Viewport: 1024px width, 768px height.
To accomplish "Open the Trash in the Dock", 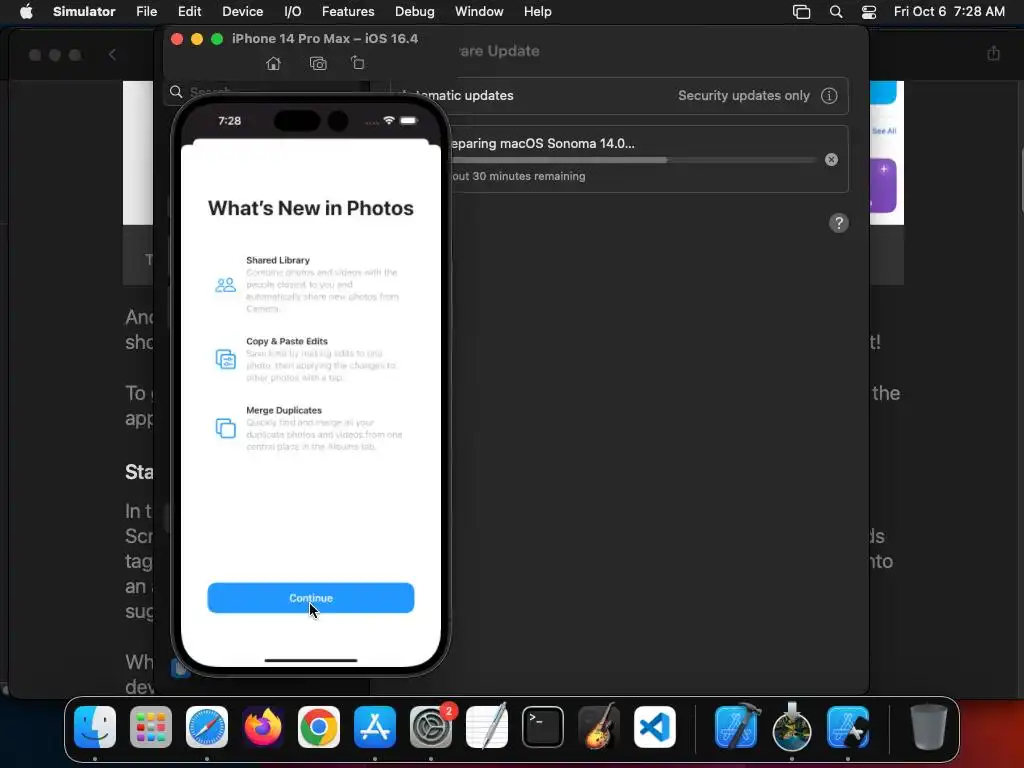I will point(929,727).
